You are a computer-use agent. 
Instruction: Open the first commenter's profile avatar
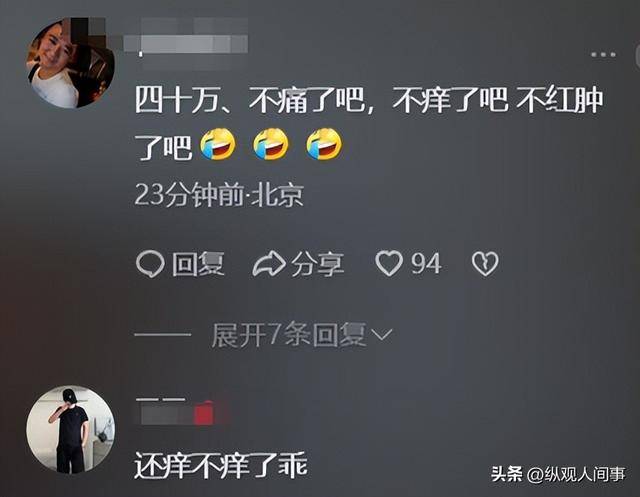pyautogui.click(x=71, y=63)
